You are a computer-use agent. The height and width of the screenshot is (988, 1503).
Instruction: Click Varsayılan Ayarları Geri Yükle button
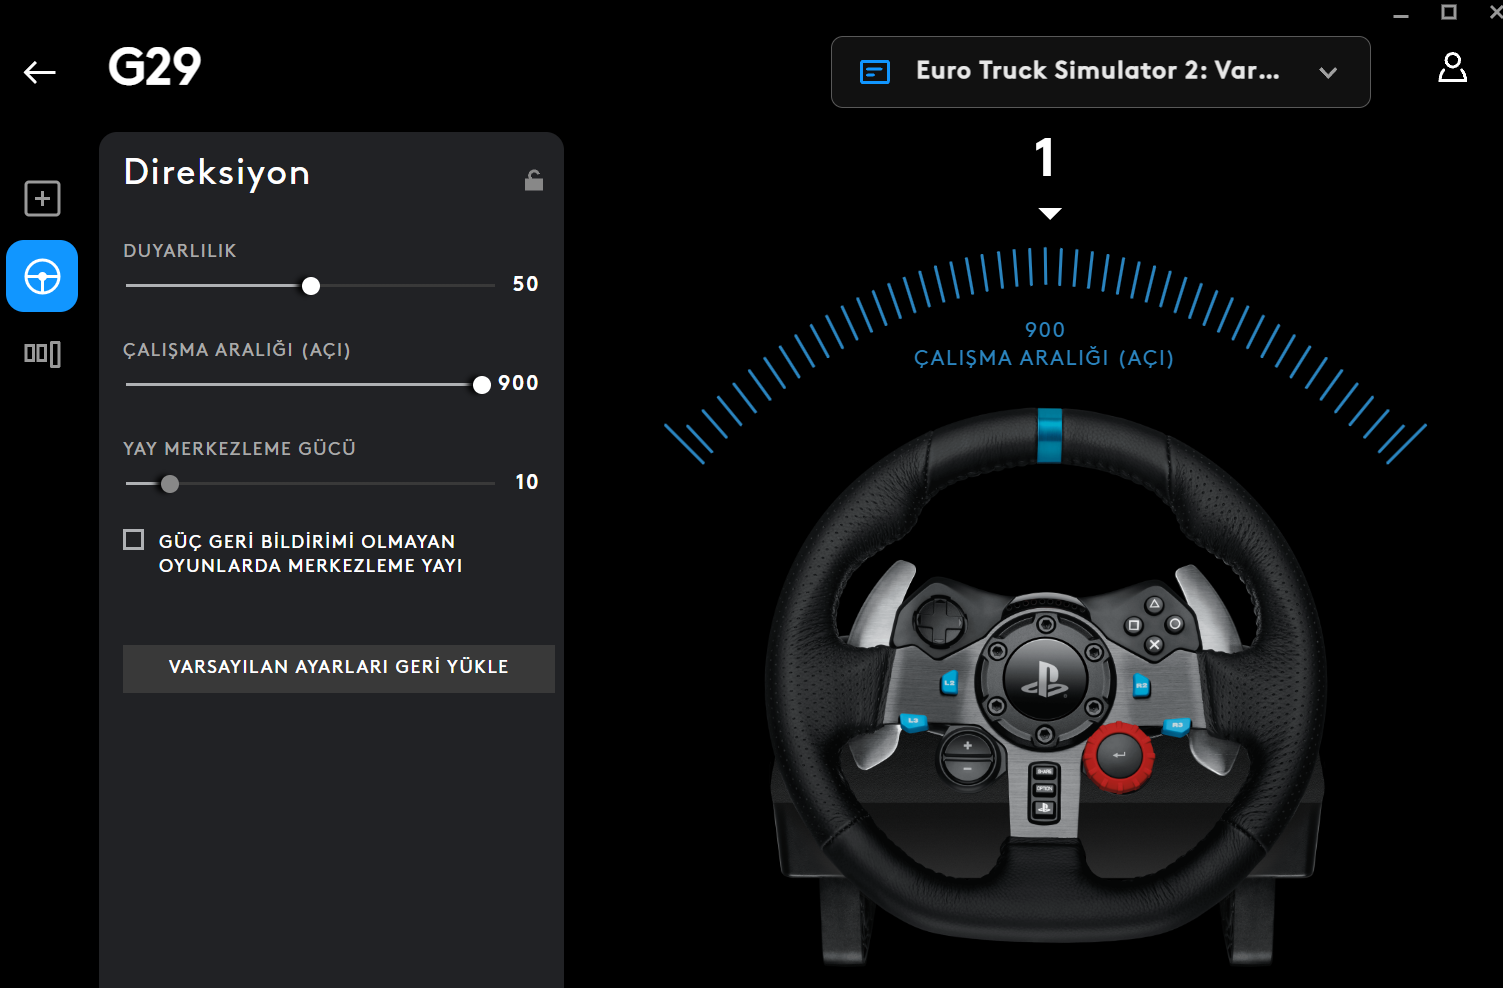(339, 668)
